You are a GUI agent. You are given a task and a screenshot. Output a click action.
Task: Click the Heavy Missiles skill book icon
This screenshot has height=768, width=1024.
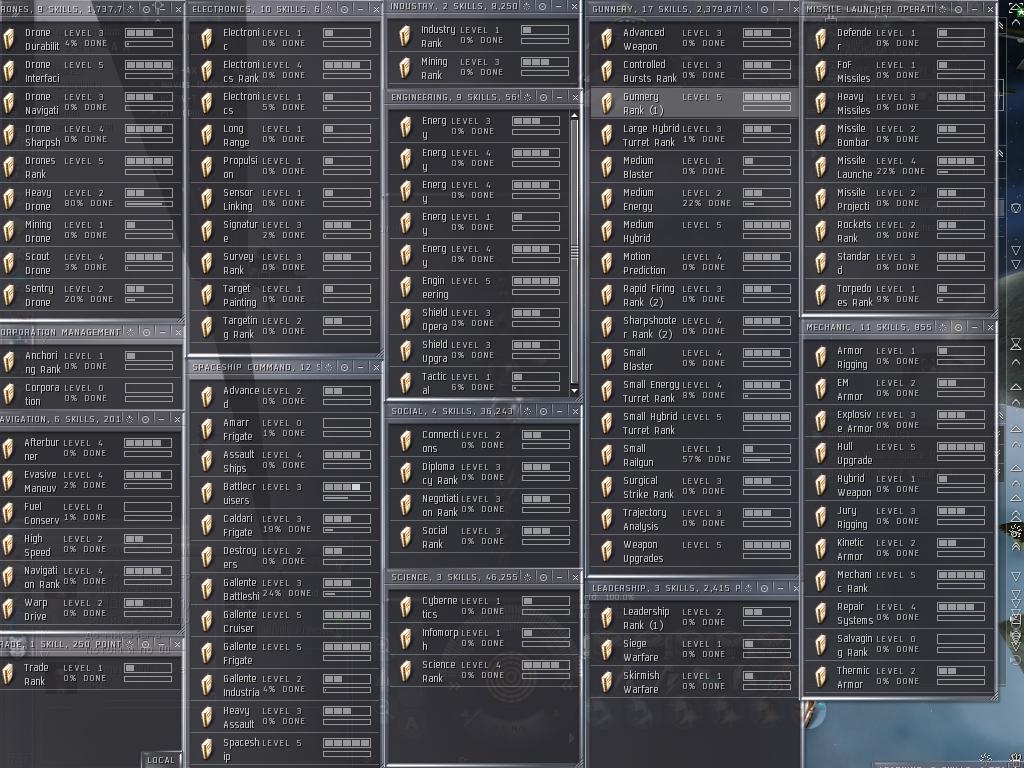coord(821,103)
